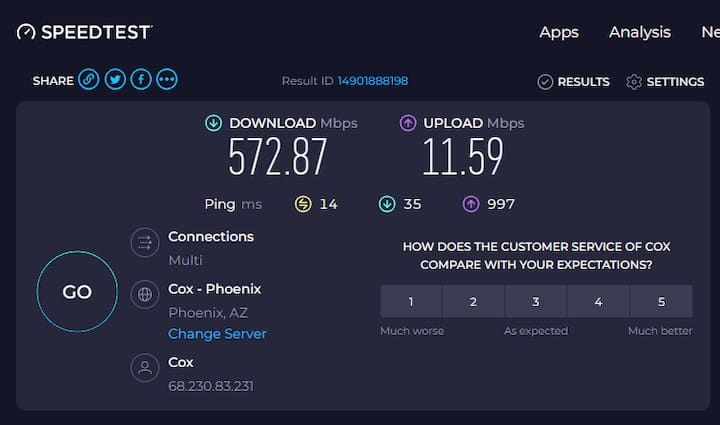Open the Analysis menu
The image size is (720, 425).
tap(640, 32)
